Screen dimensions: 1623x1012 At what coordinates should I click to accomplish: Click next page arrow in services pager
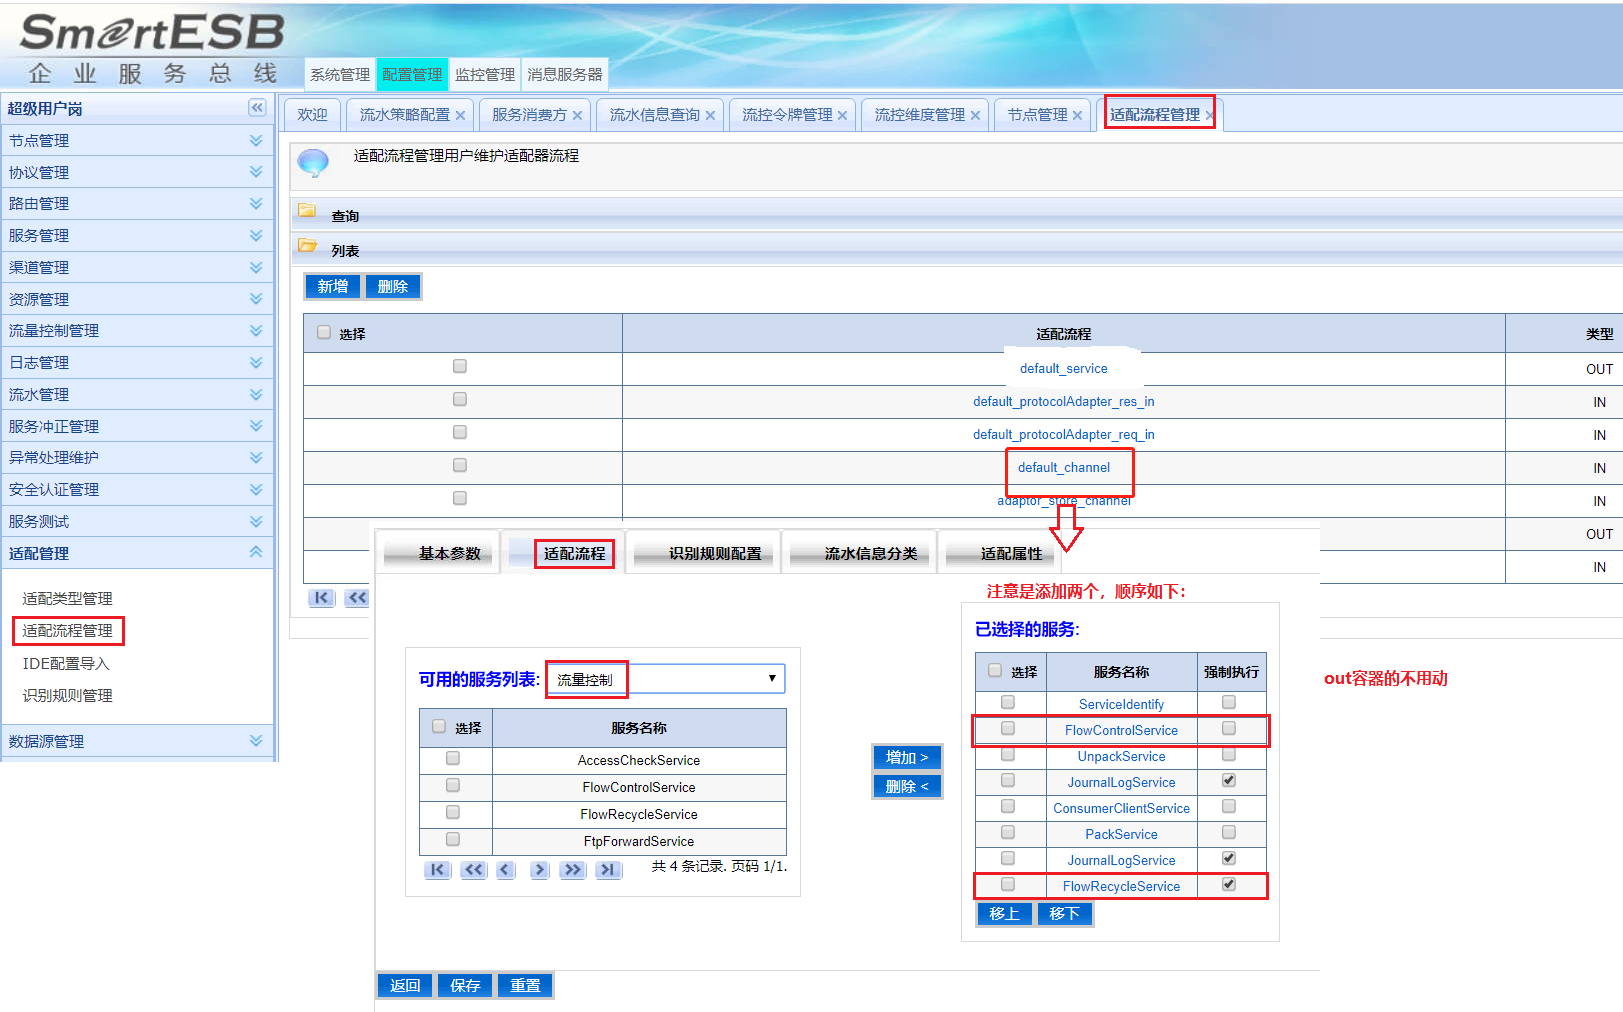(x=539, y=870)
